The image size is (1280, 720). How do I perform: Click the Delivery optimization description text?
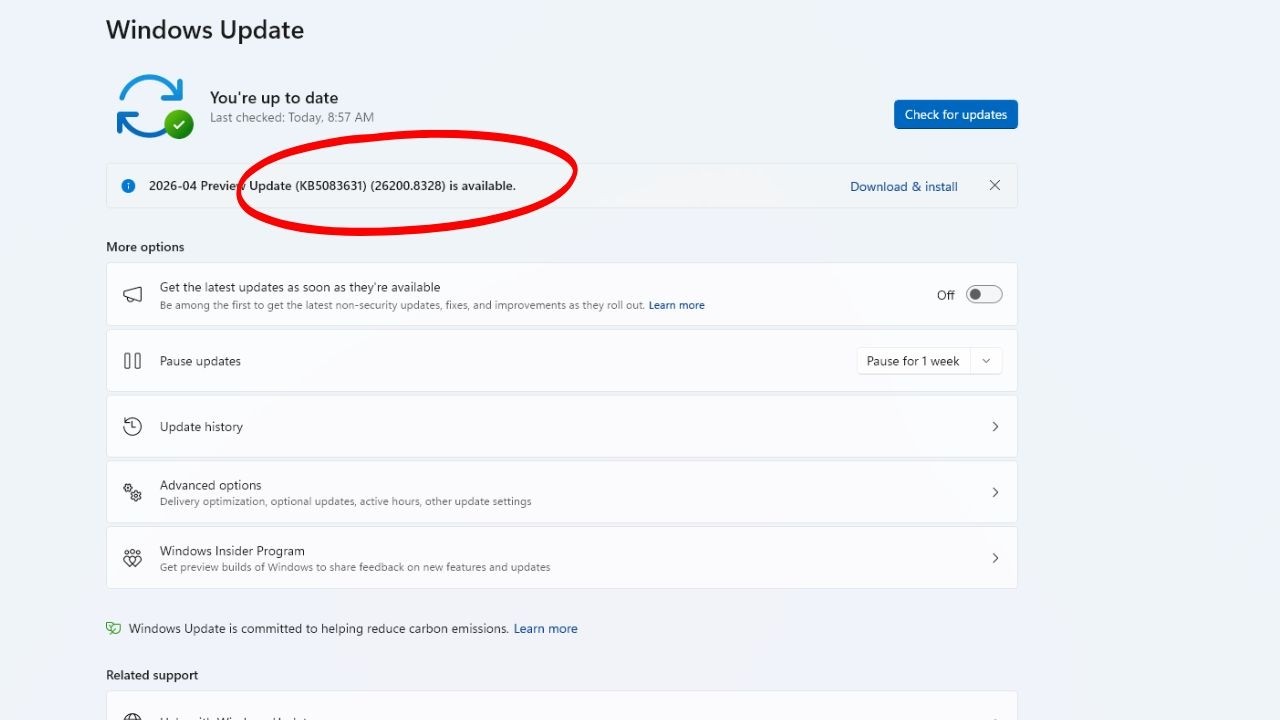tap(345, 502)
